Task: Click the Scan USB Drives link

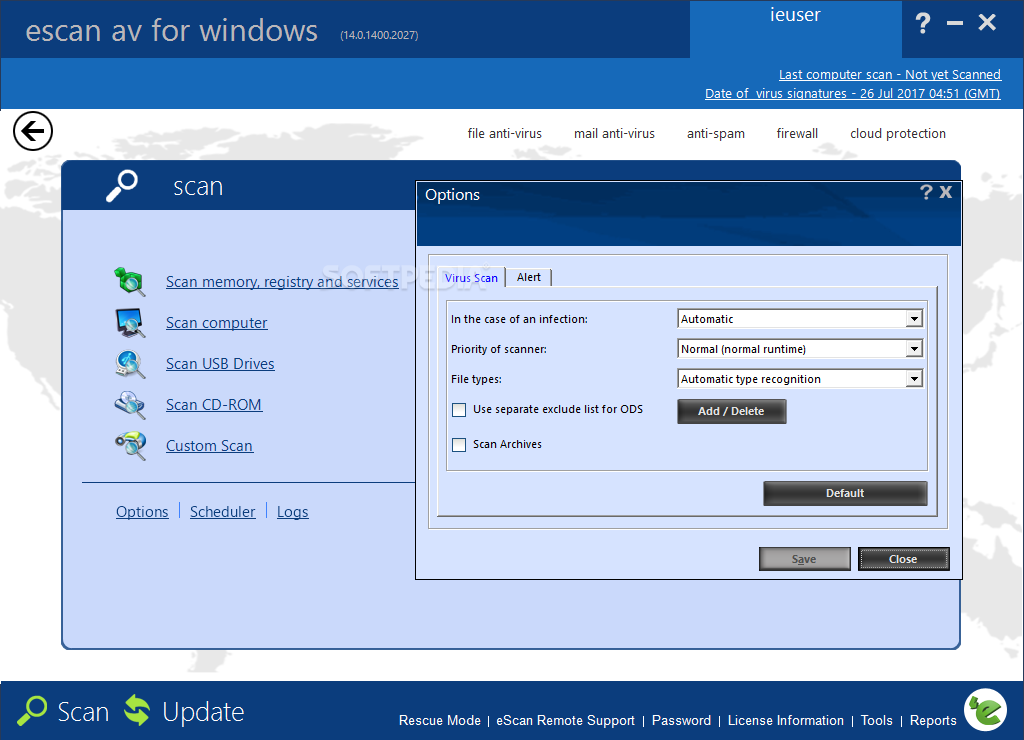Action: (x=220, y=364)
